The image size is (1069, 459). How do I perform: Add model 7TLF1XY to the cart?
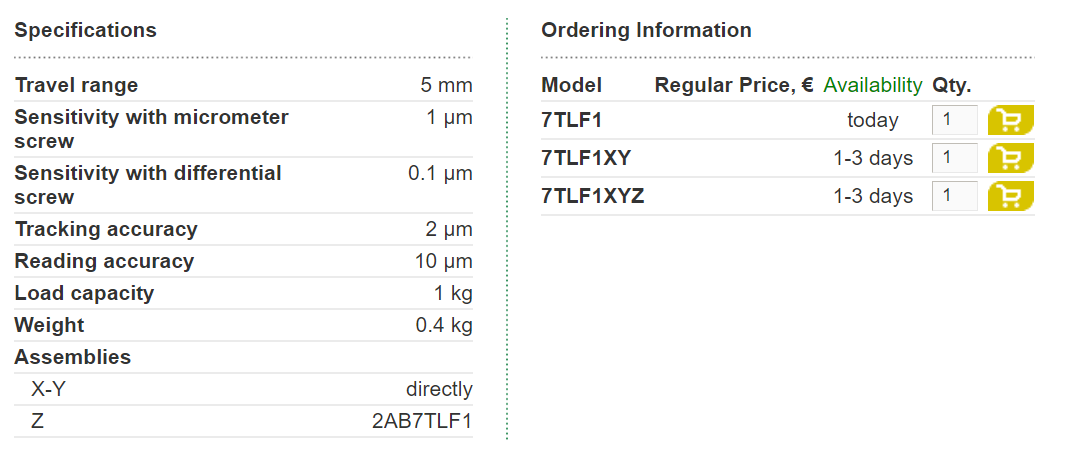coord(1010,158)
